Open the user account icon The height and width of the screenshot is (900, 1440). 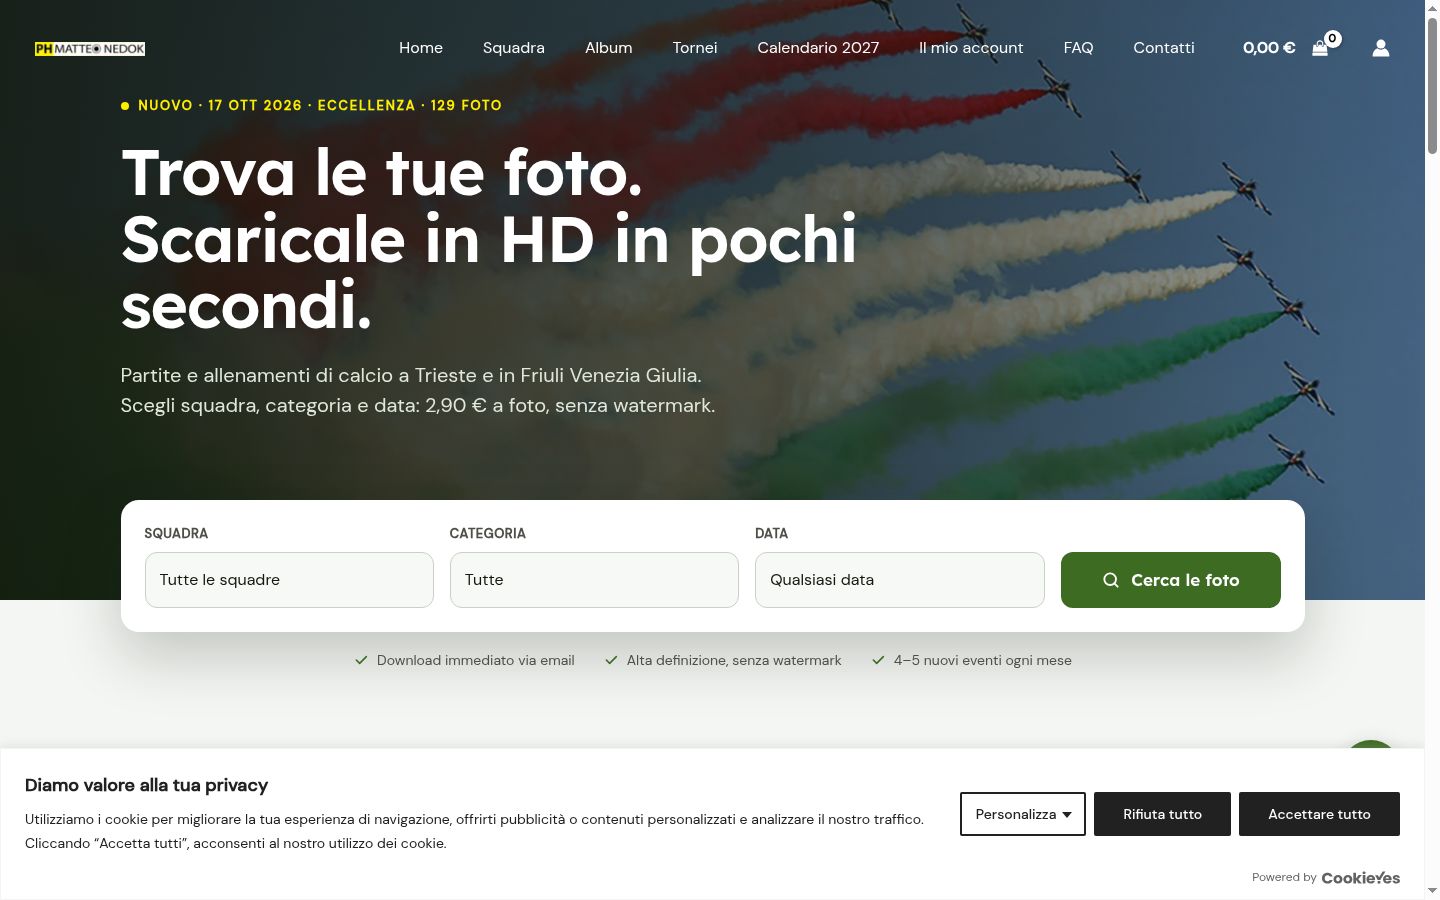(1381, 48)
